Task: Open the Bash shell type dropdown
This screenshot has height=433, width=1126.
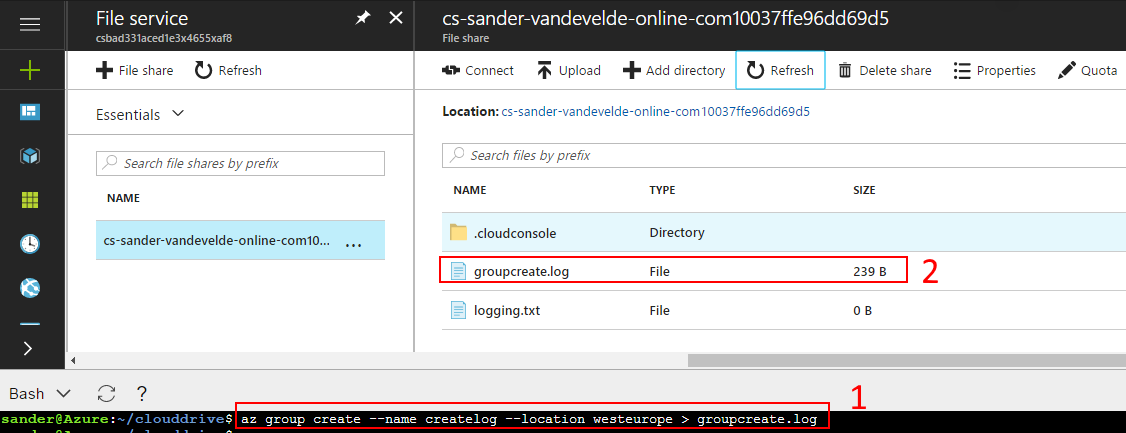Action: (41, 393)
